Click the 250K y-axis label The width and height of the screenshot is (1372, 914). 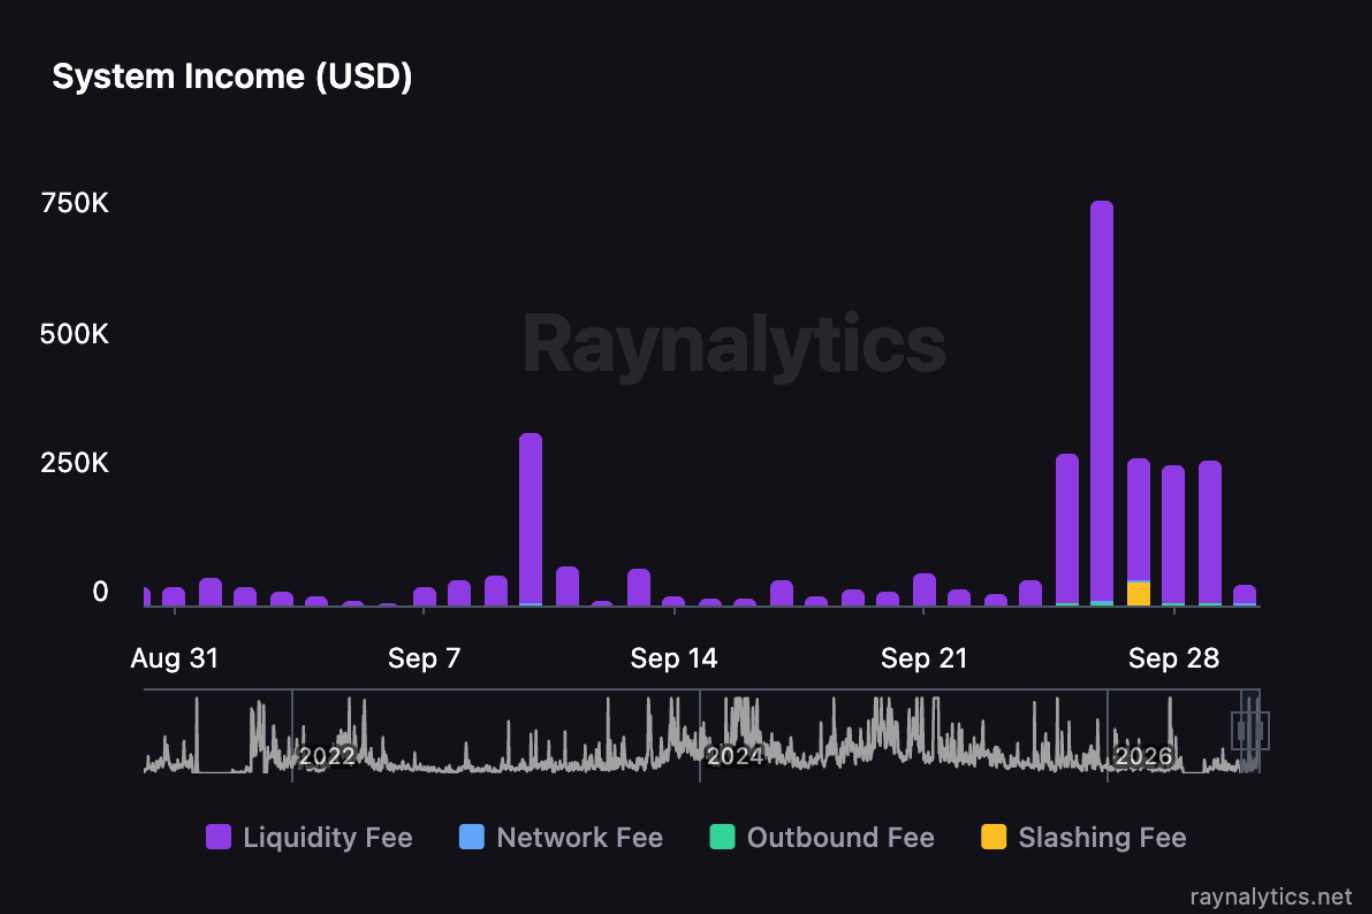tap(75, 463)
